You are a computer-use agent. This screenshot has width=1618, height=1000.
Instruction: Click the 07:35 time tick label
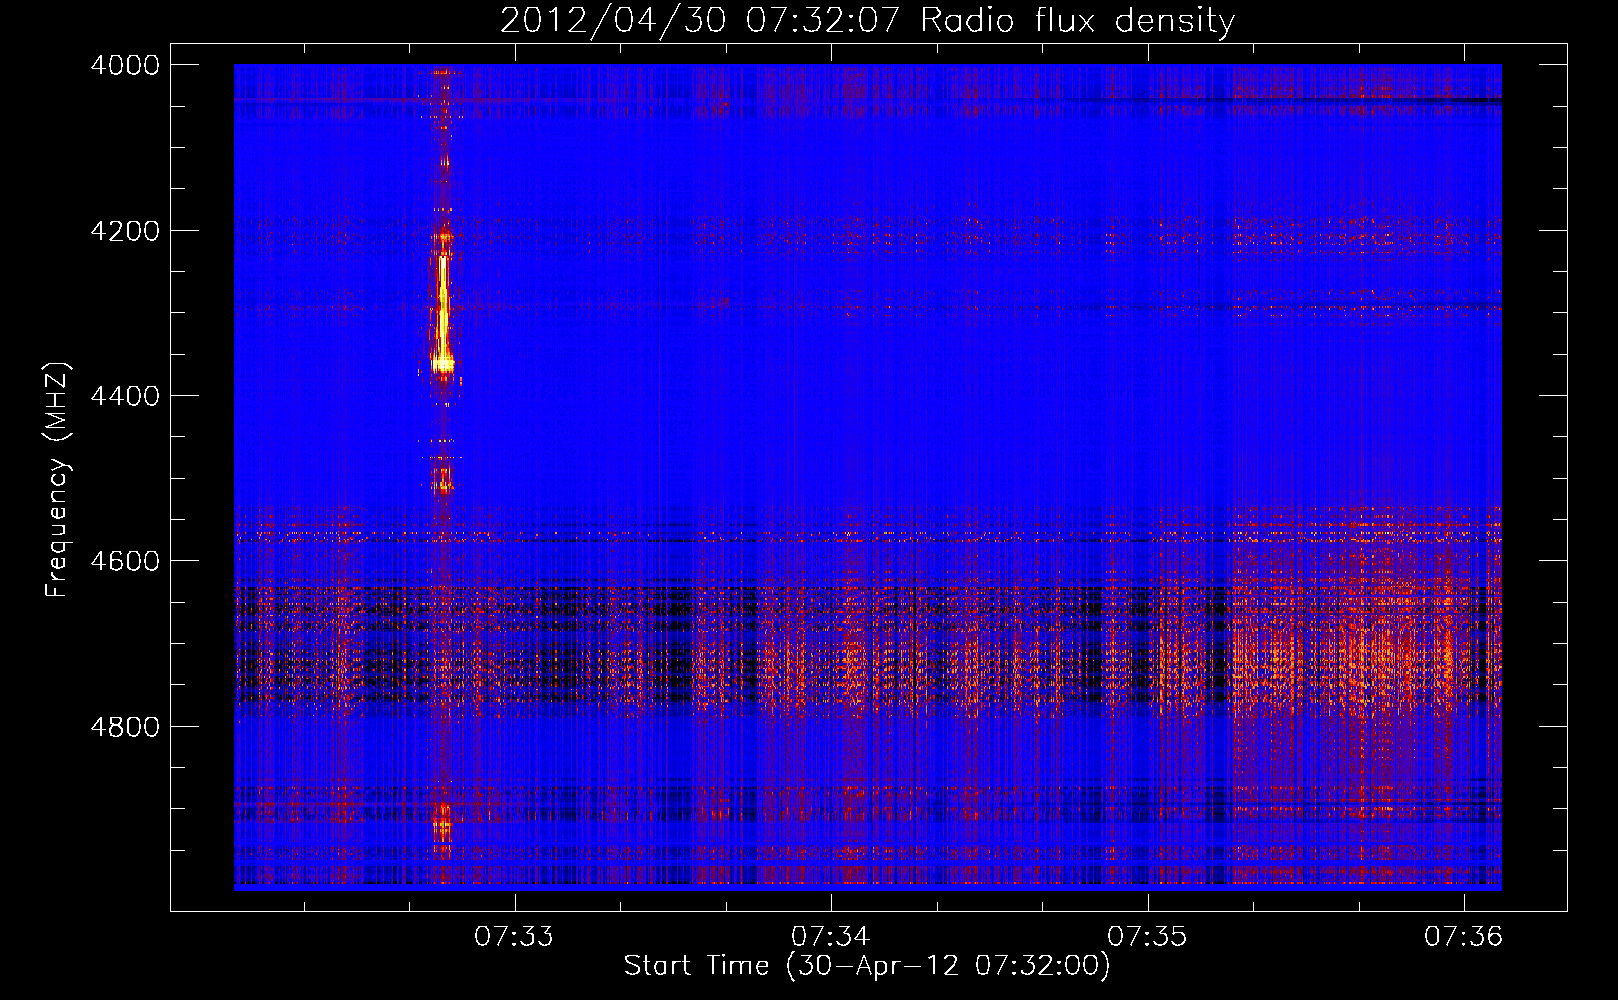click(1147, 936)
